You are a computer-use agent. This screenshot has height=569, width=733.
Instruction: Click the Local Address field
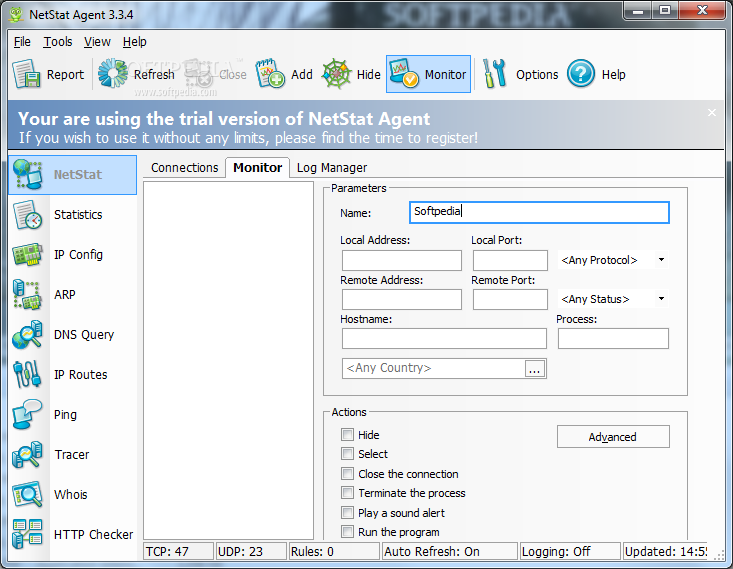pyautogui.click(x=402, y=260)
